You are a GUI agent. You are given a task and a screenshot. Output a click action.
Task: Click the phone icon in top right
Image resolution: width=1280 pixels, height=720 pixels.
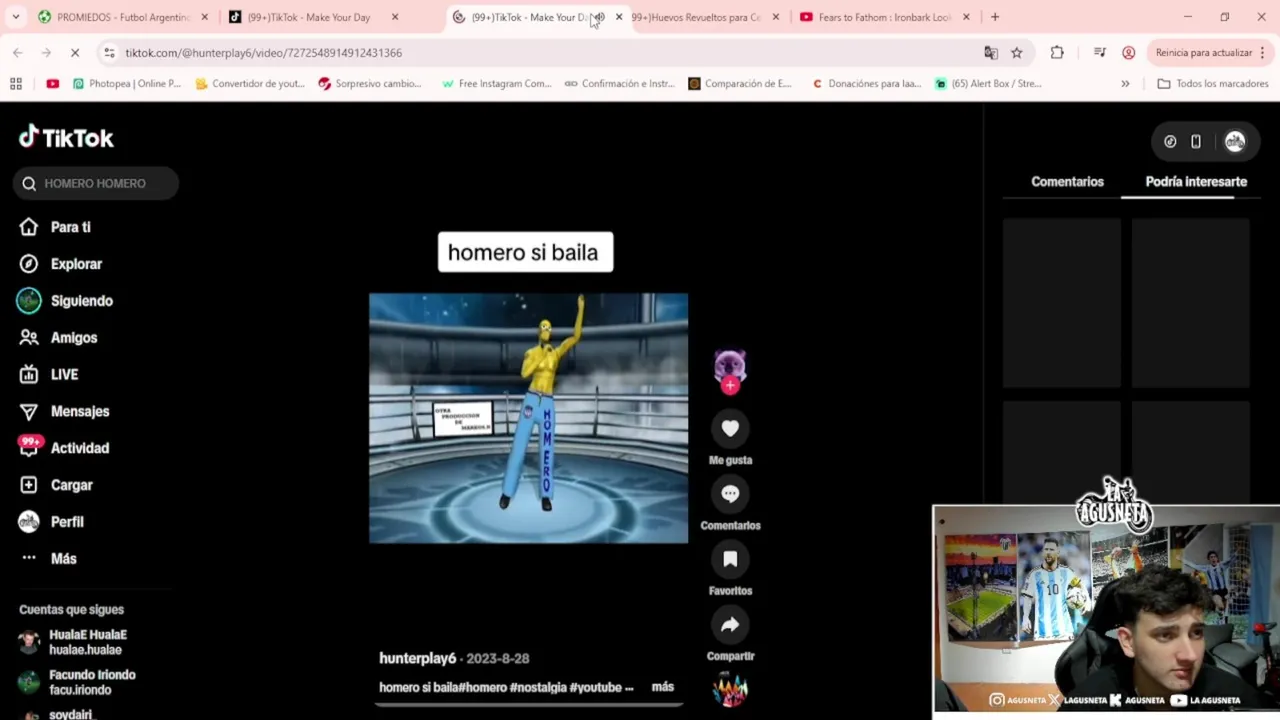(x=1196, y=142)
